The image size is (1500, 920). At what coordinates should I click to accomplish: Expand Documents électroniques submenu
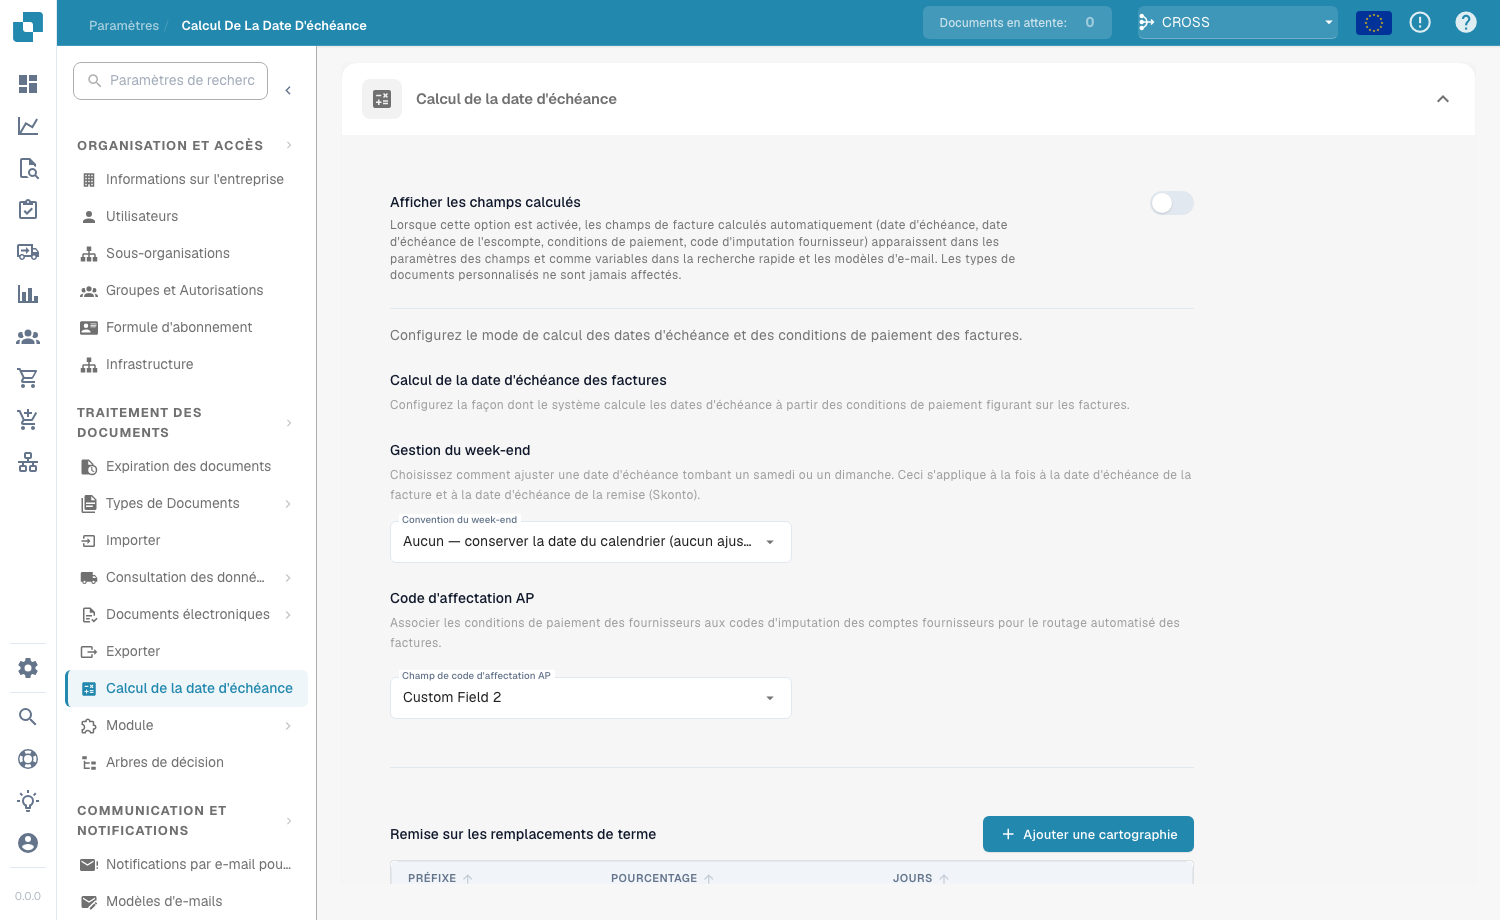point(288,615)
